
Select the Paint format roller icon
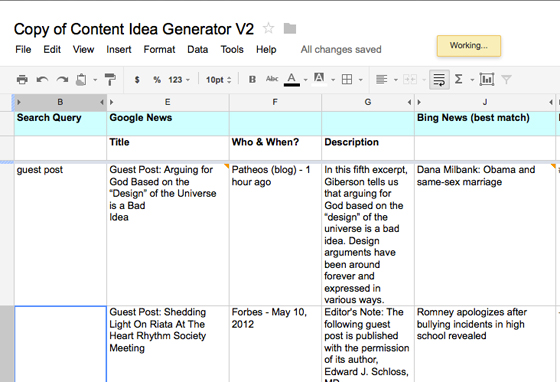click(x=110, y=79)
